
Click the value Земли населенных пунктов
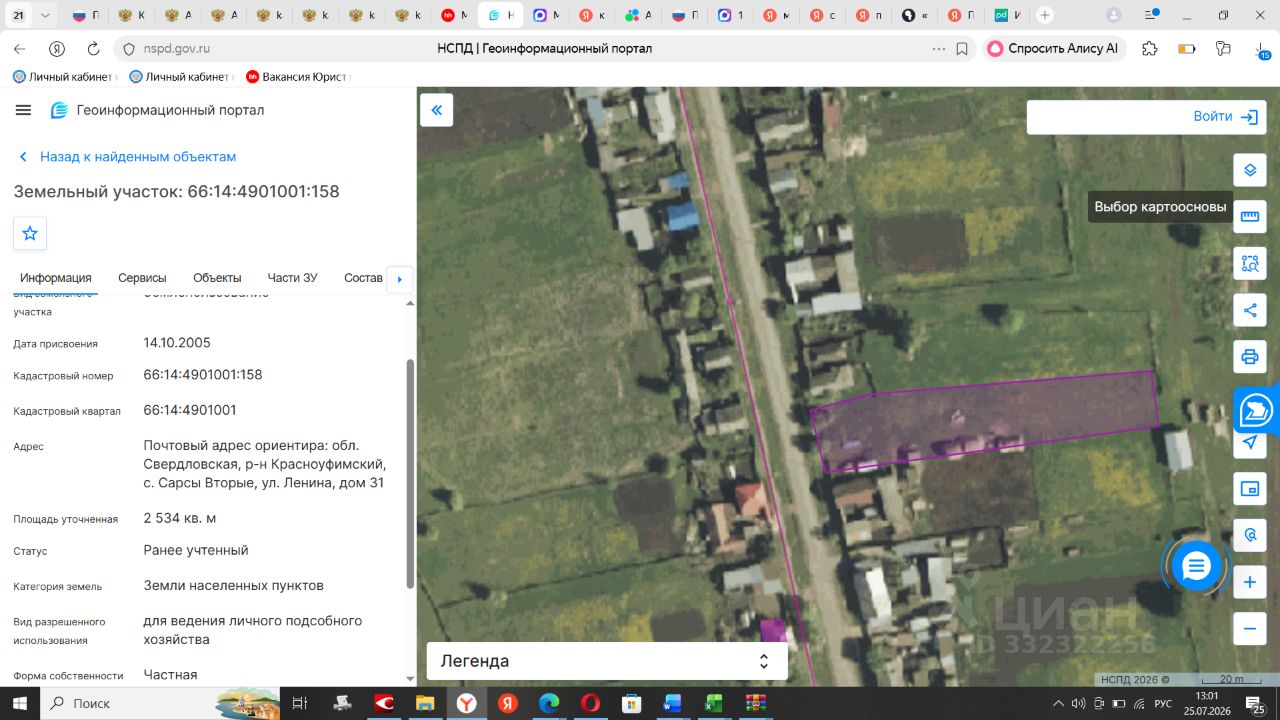click(x=234, y=586)
